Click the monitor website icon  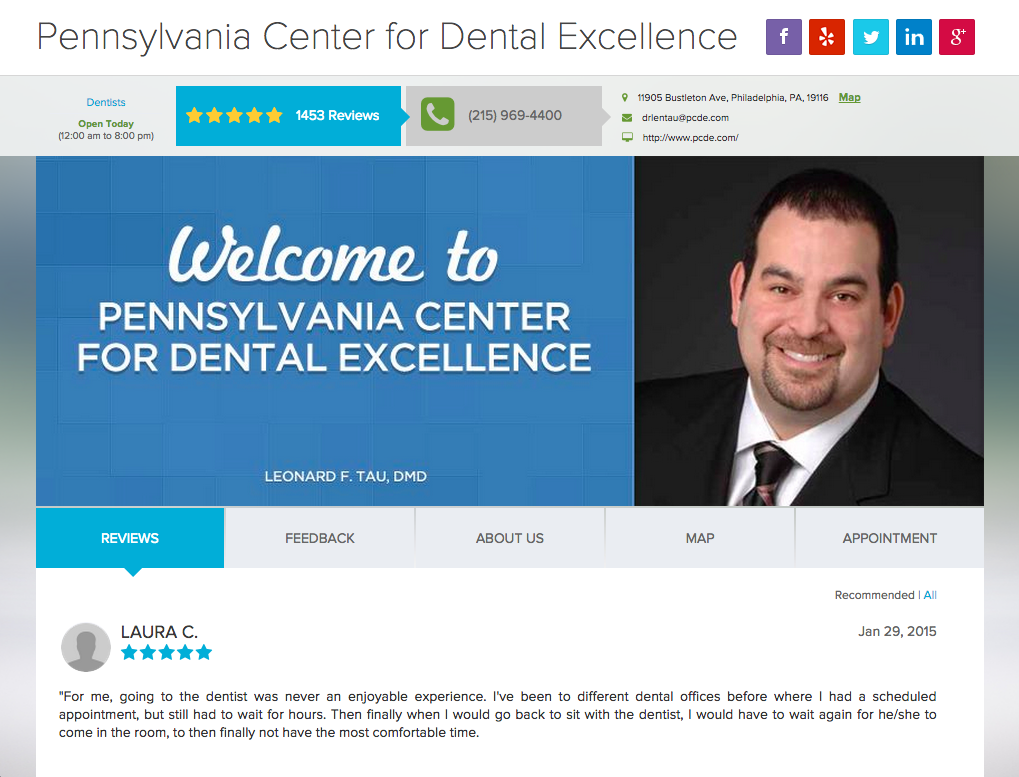[627, 137]
